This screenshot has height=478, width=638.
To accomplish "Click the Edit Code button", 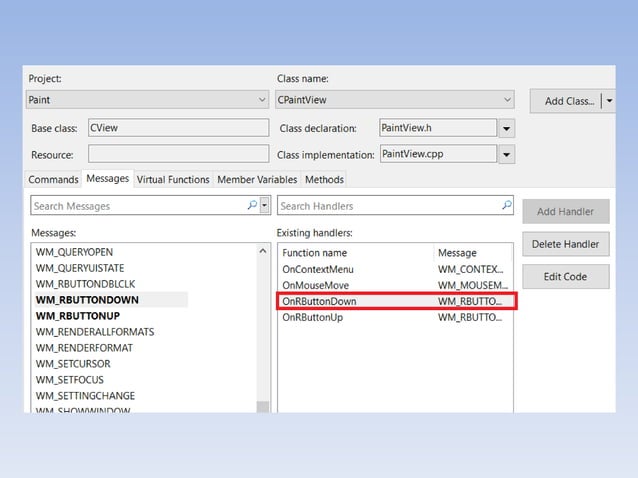I will (565, 277).
